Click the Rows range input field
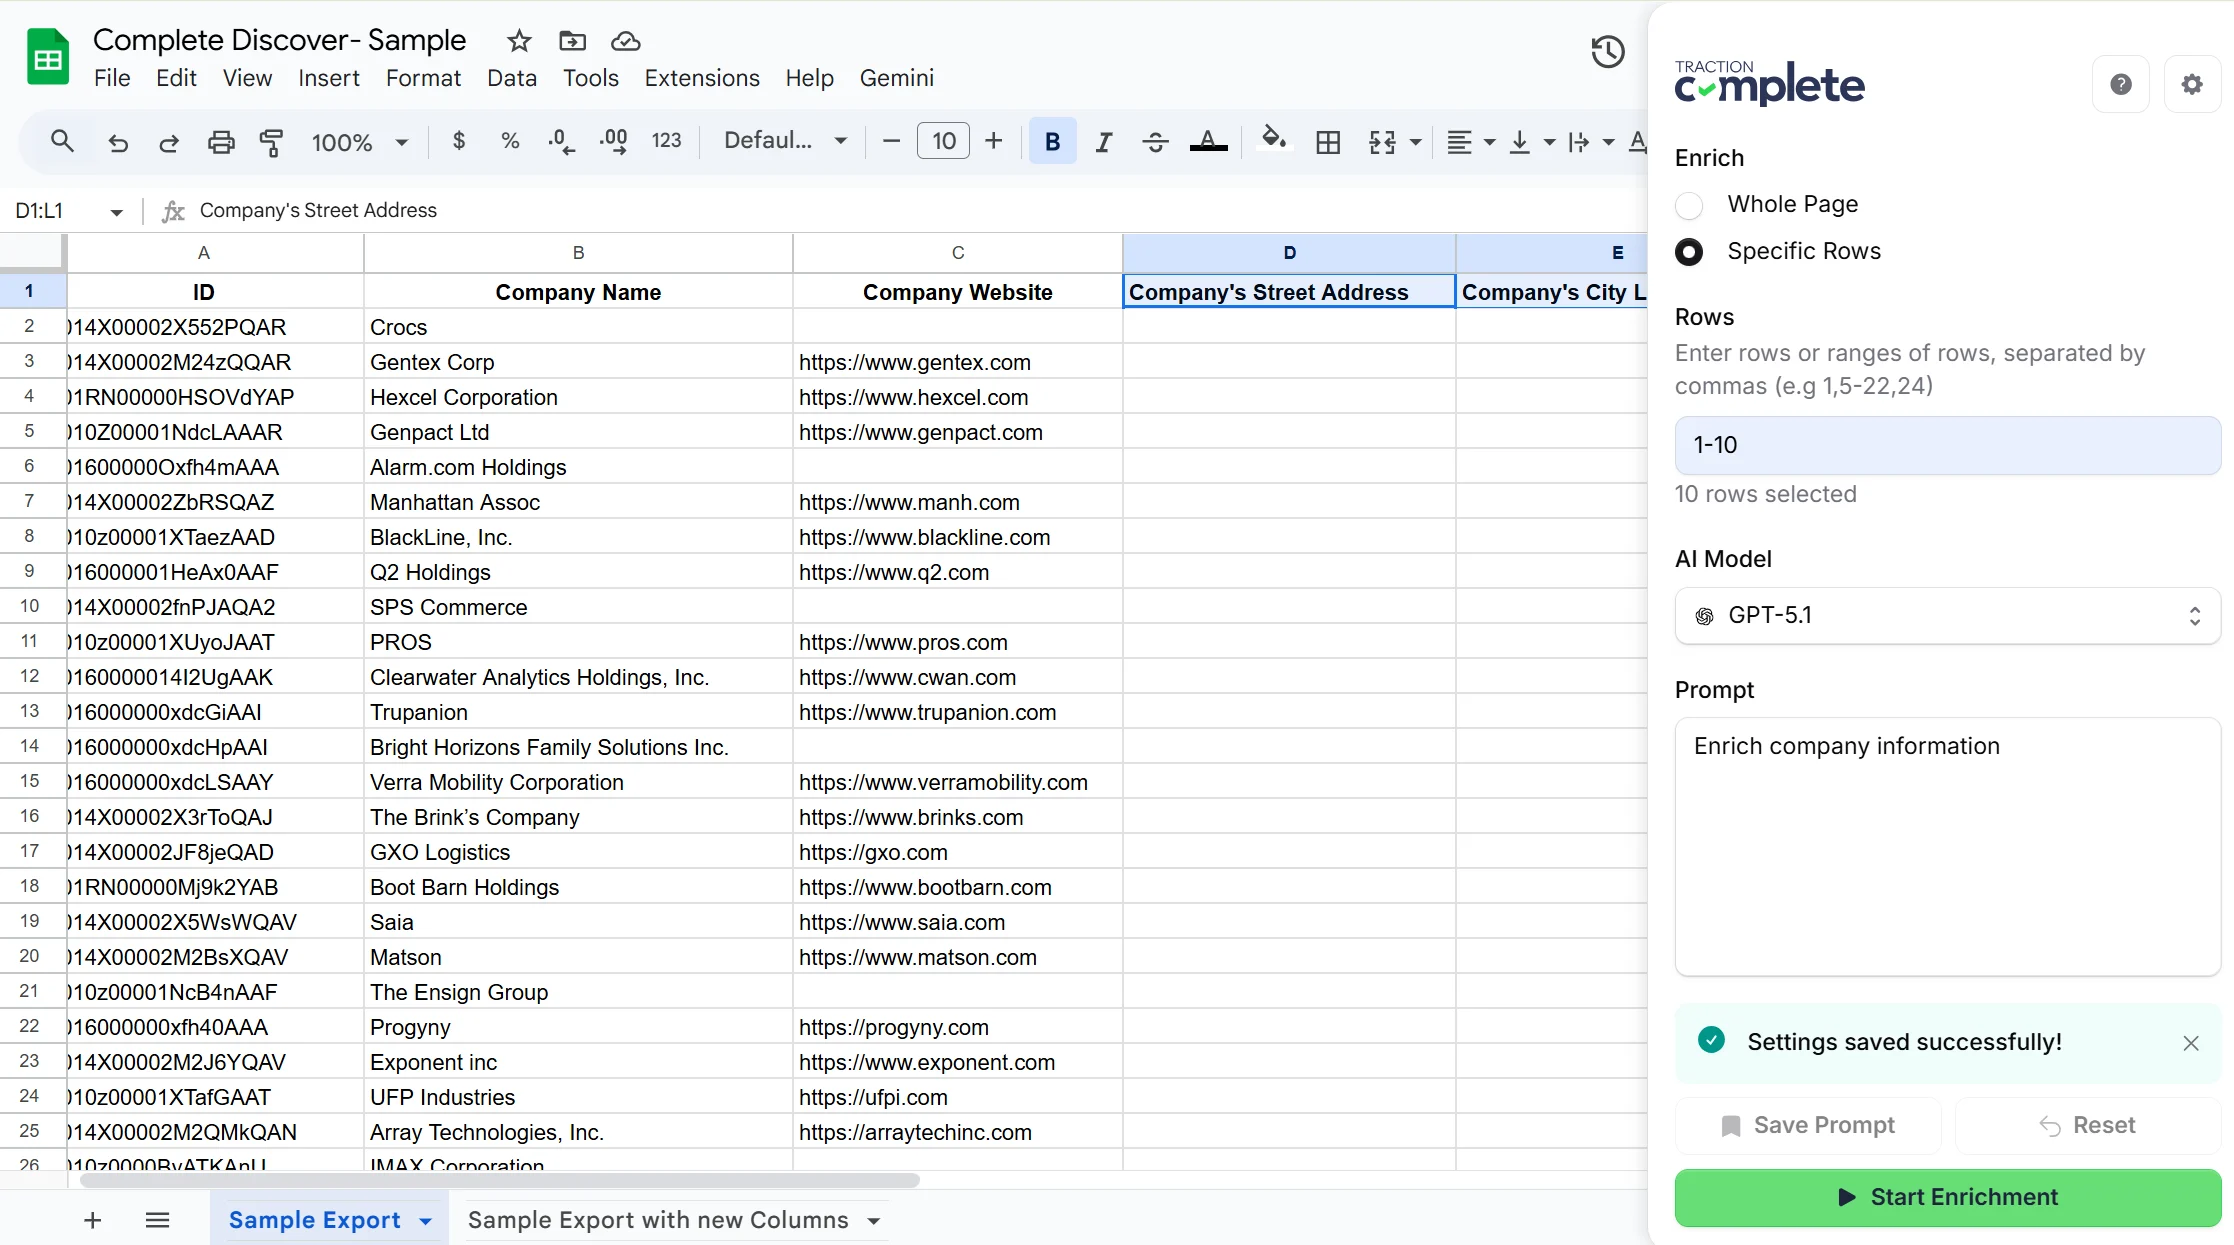 click(1947, 446)
